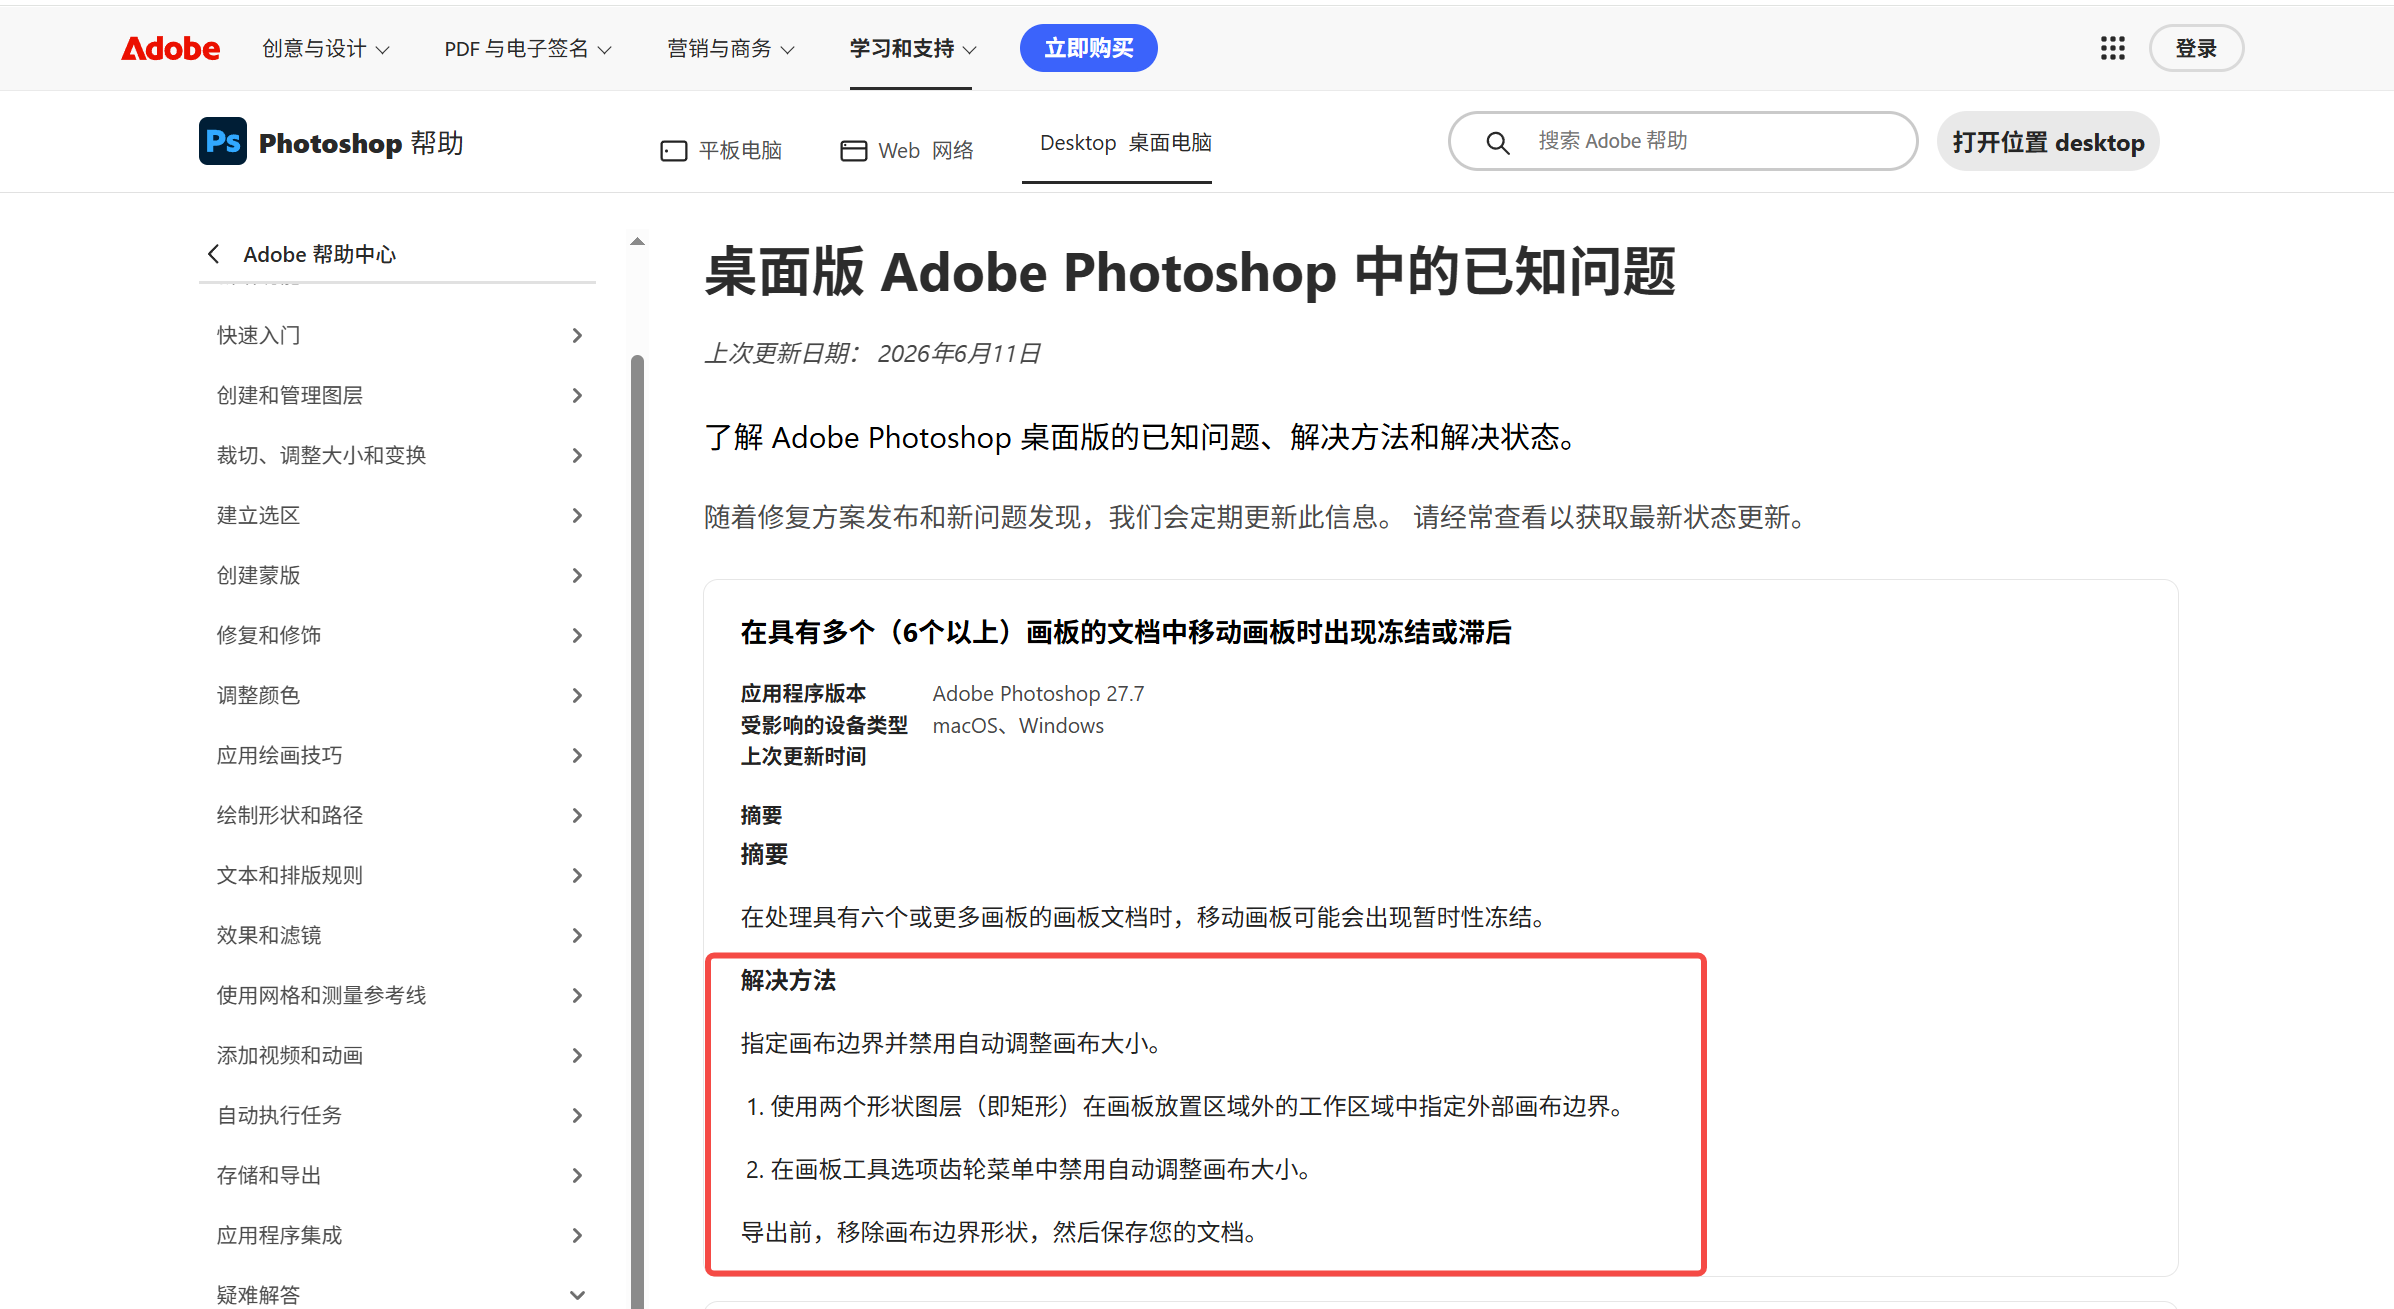Viewport: 2394px width, 1309px height.
Task: Click the 搜索 Adobe 帮助 search field
Action: [1683, 141]
